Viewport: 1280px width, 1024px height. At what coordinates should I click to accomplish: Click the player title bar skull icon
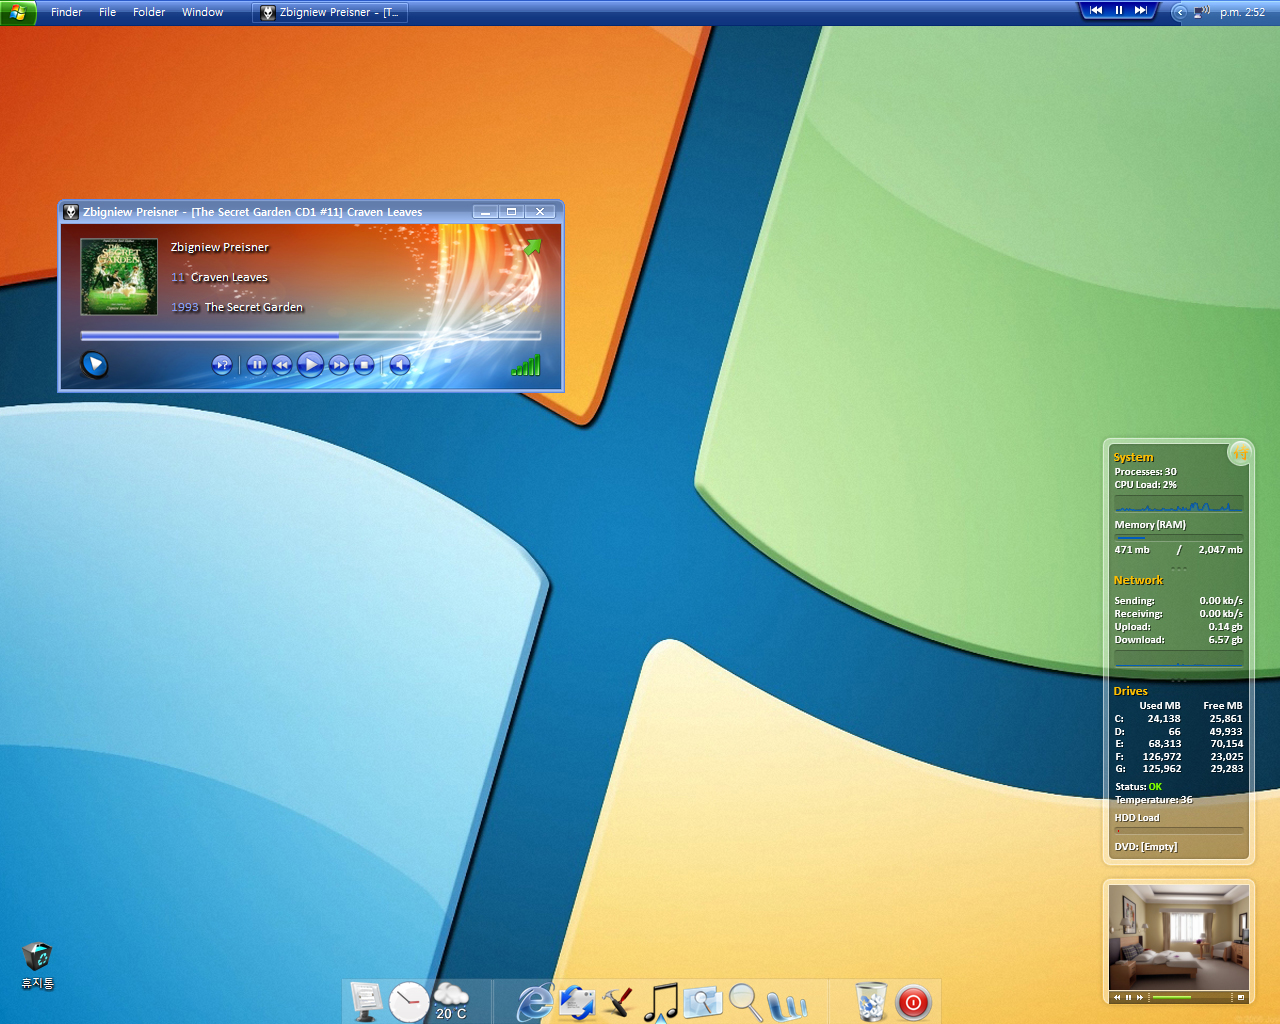[x=71, y=212]
